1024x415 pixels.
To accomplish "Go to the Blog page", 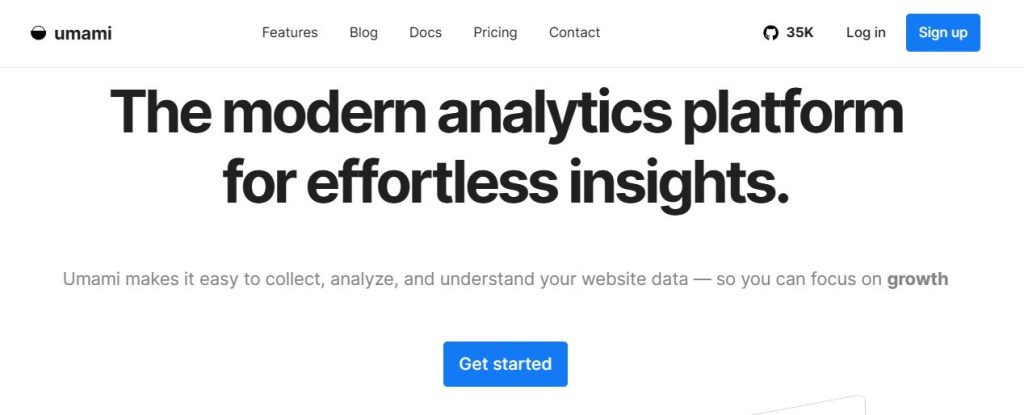I will click(x=364, y=33).
